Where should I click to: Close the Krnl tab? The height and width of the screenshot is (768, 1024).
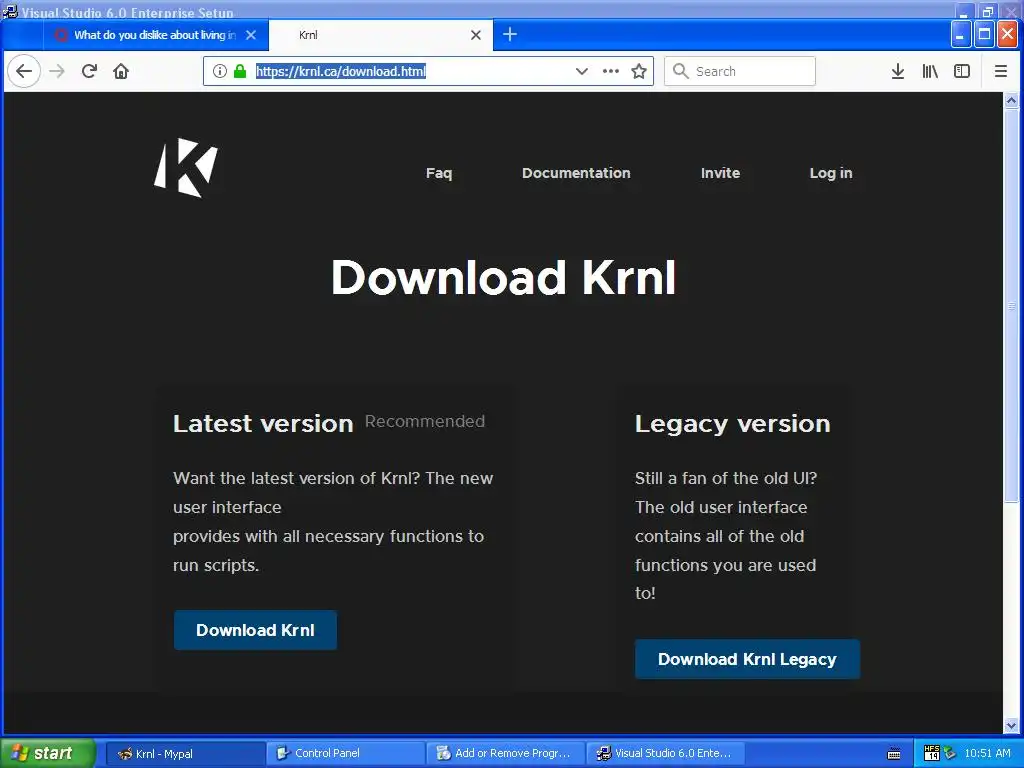(x=476, y=35)
